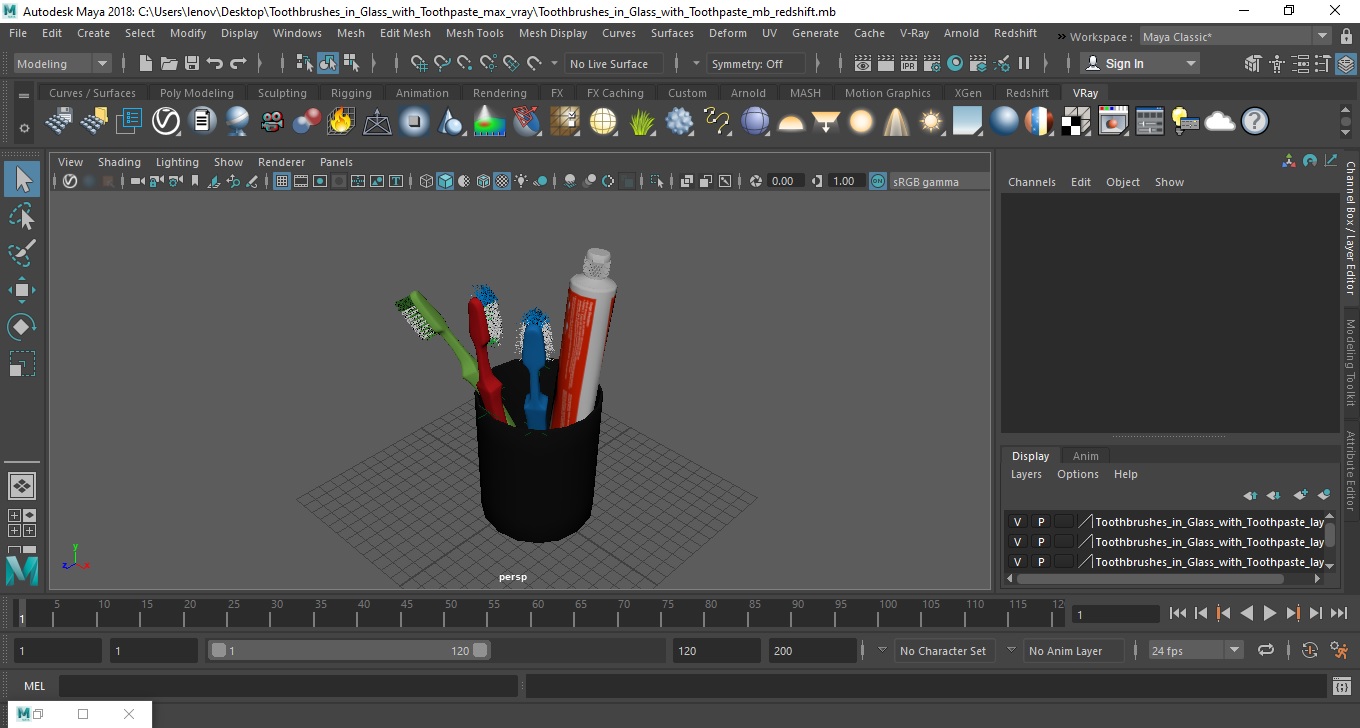Click the VRay grass fur shelf icon
1360x728 pixels.
pyautogui.click(x=641, y=122)
